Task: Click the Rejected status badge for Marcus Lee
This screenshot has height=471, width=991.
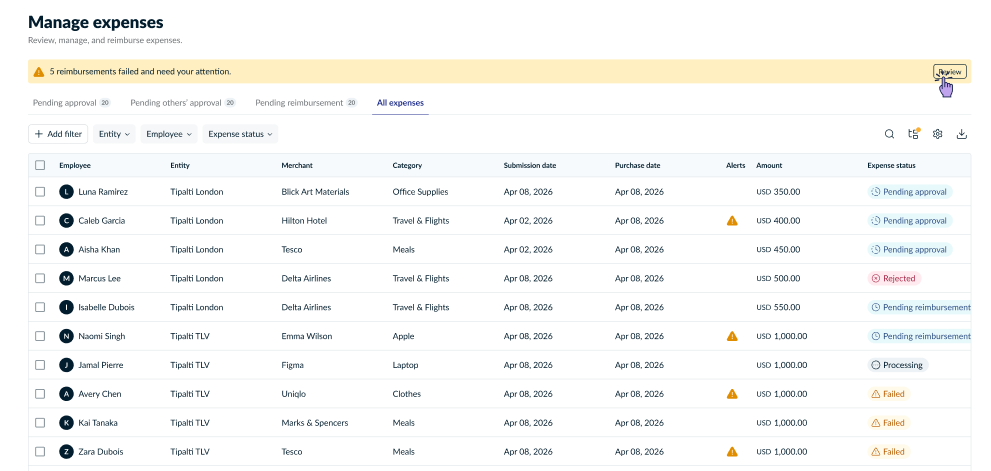Action: pos(894,278)
